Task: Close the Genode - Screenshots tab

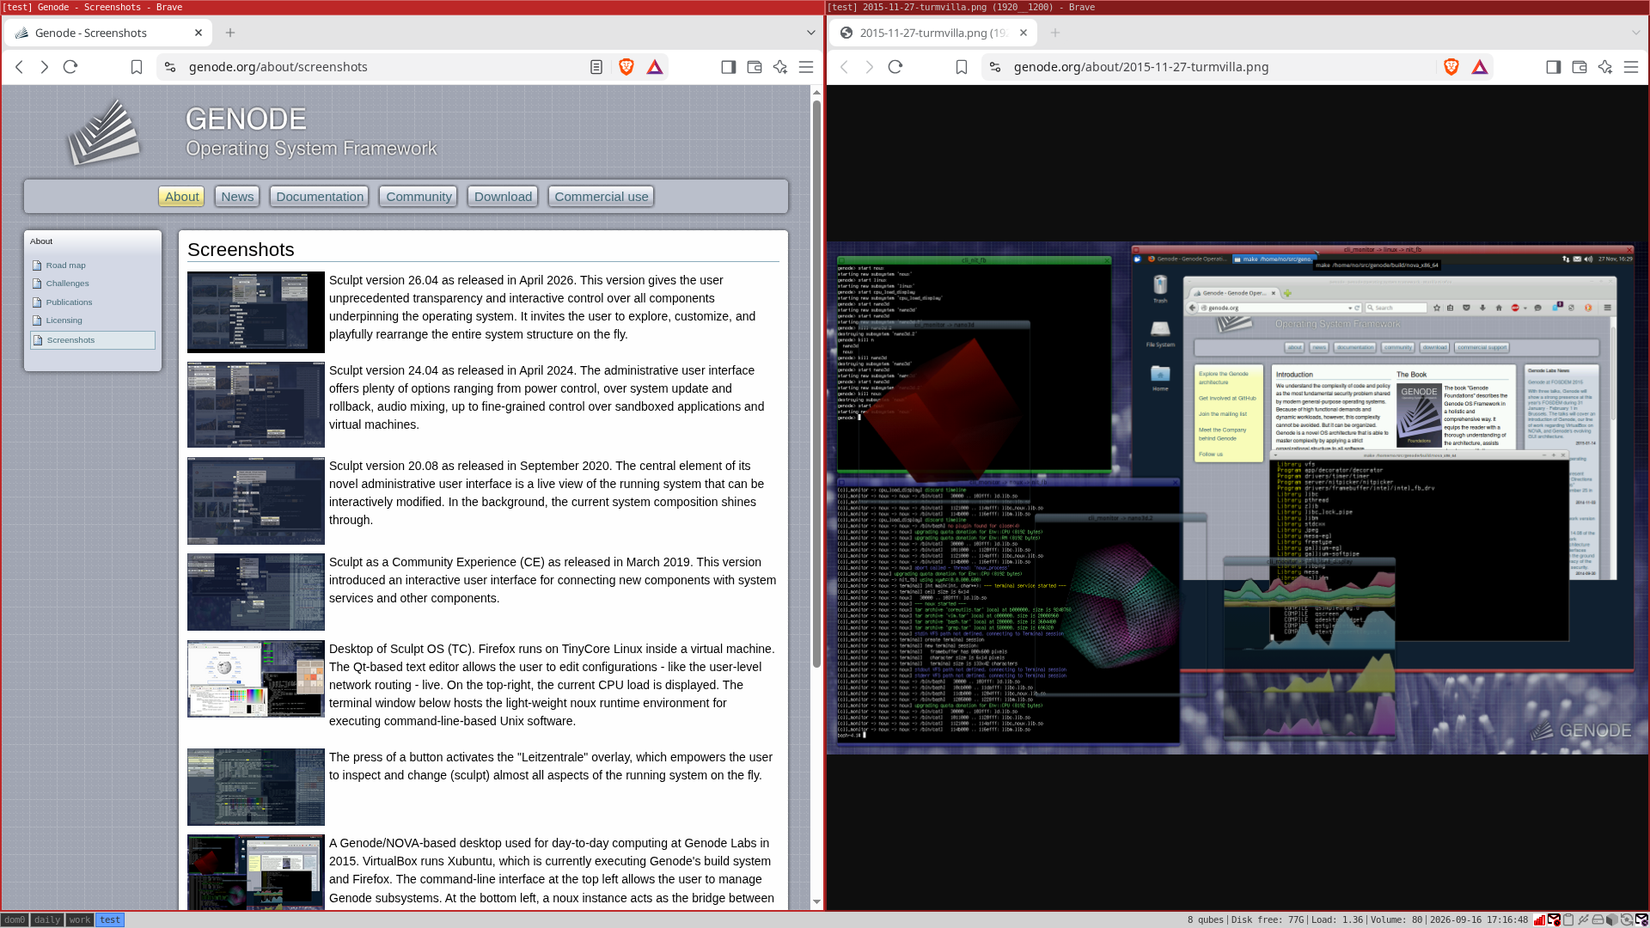Action: (x=198, y=33)
